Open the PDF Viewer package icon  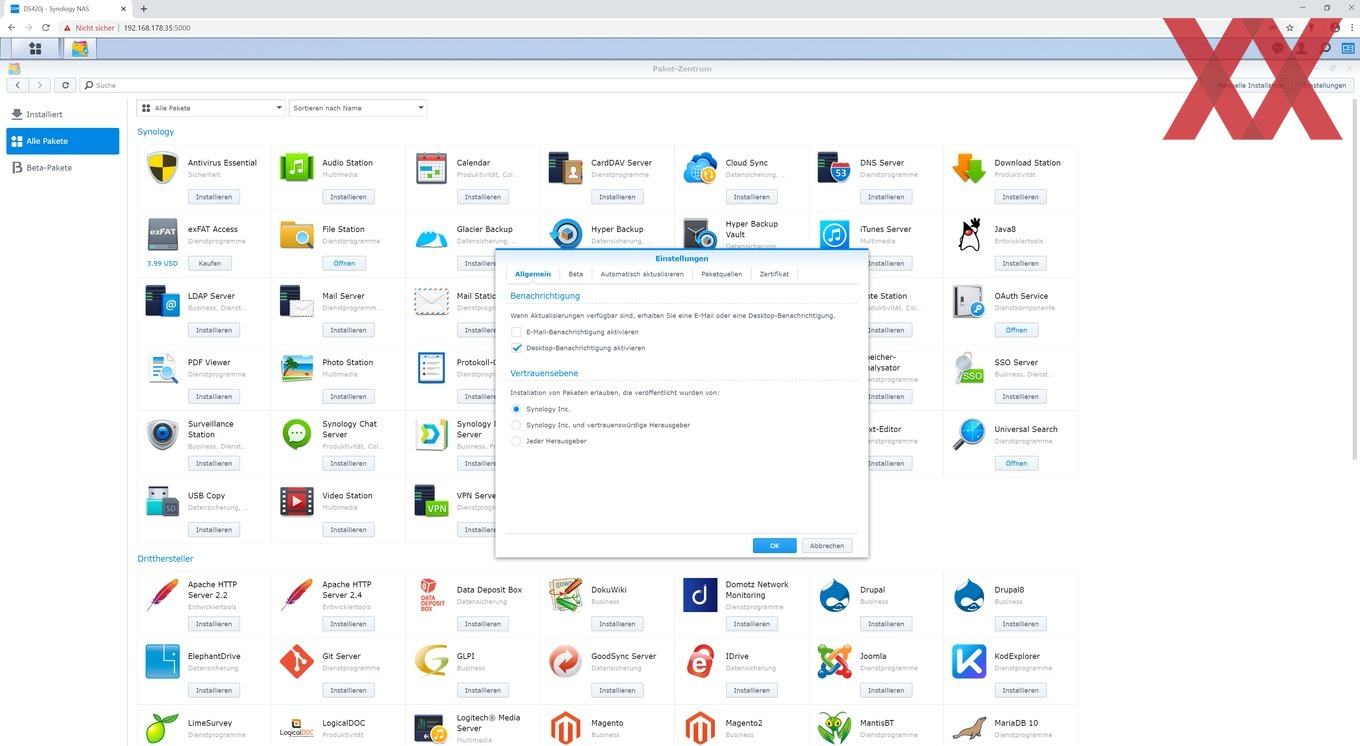tap(162, 368)
